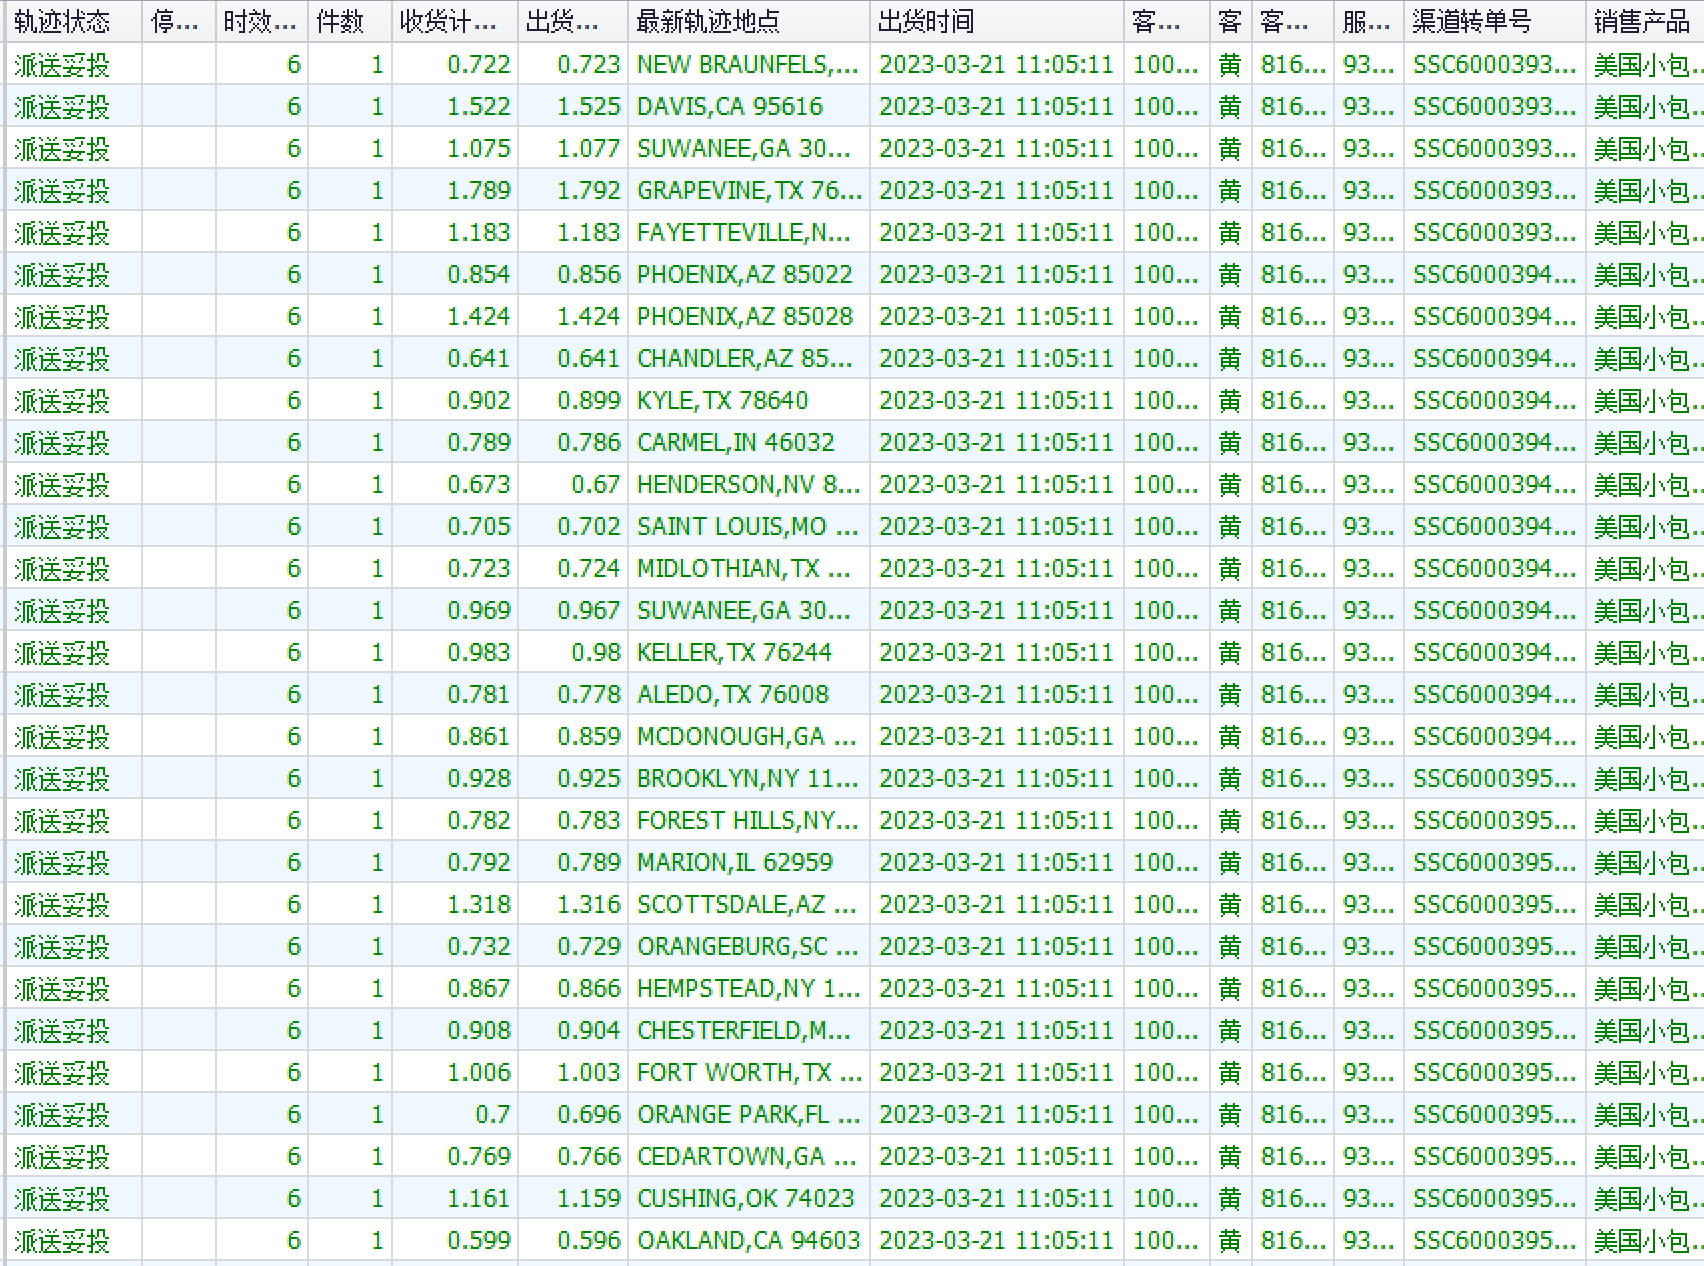The height and width of the screenshot is (1266, 1704).
Task: Select the CEDARTOWN,GA cell
Action: [749, 1157]
